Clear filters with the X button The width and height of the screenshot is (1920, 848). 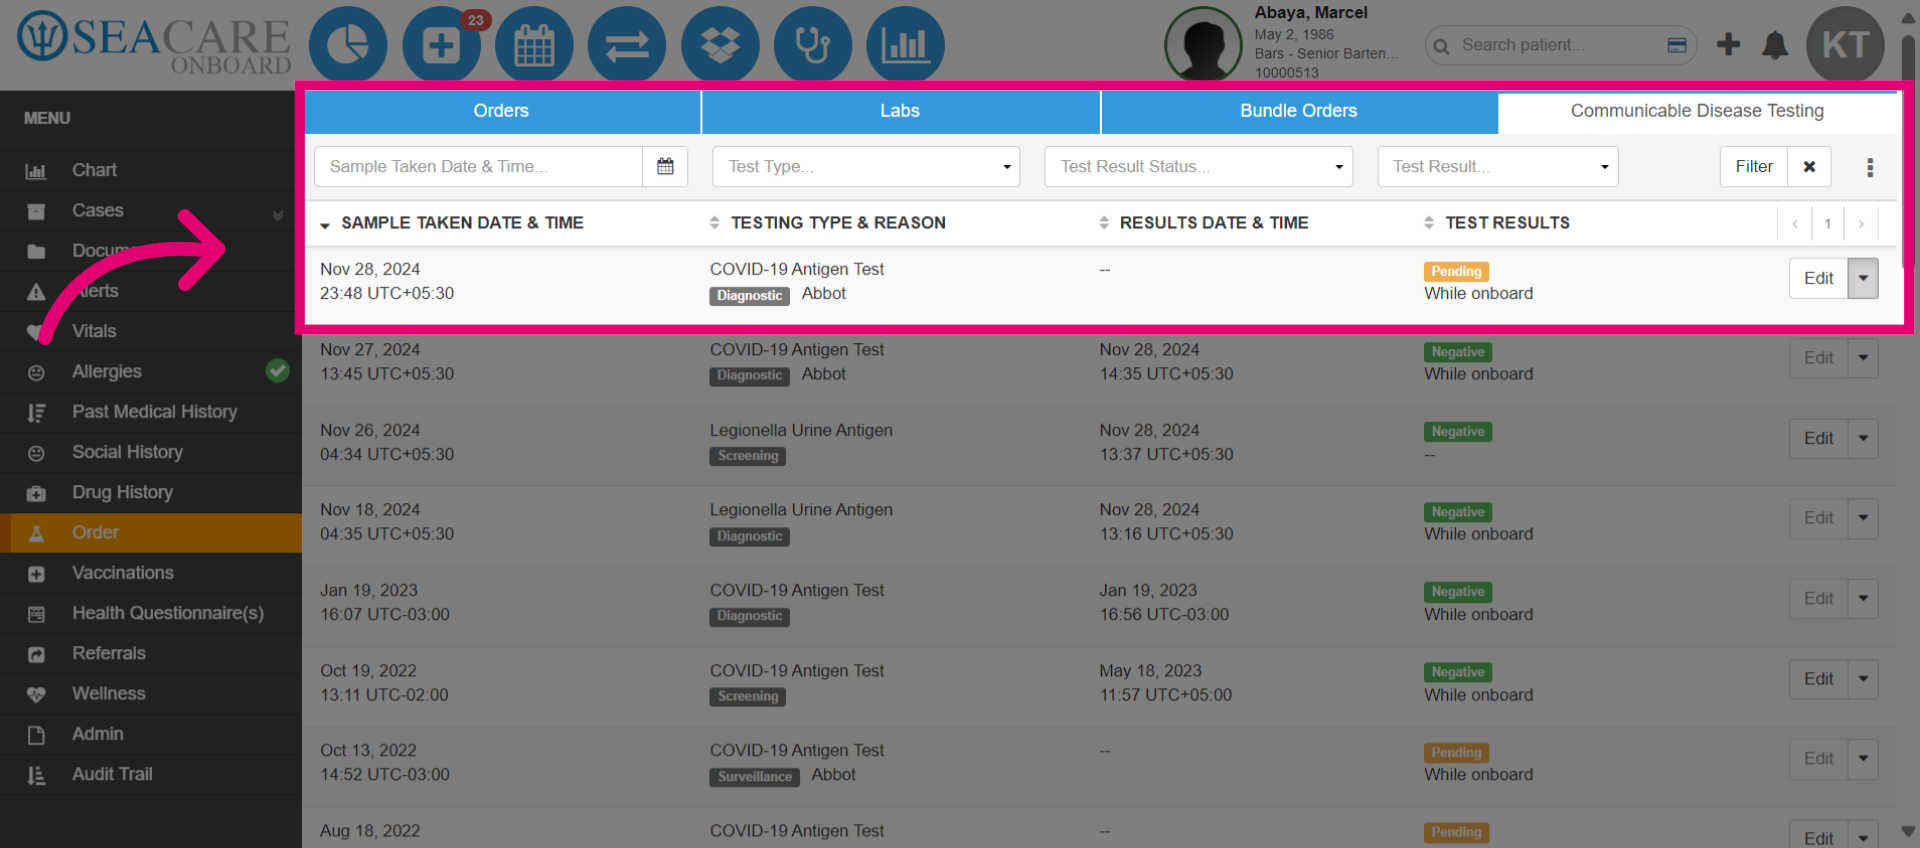[x=1809, y=166]
